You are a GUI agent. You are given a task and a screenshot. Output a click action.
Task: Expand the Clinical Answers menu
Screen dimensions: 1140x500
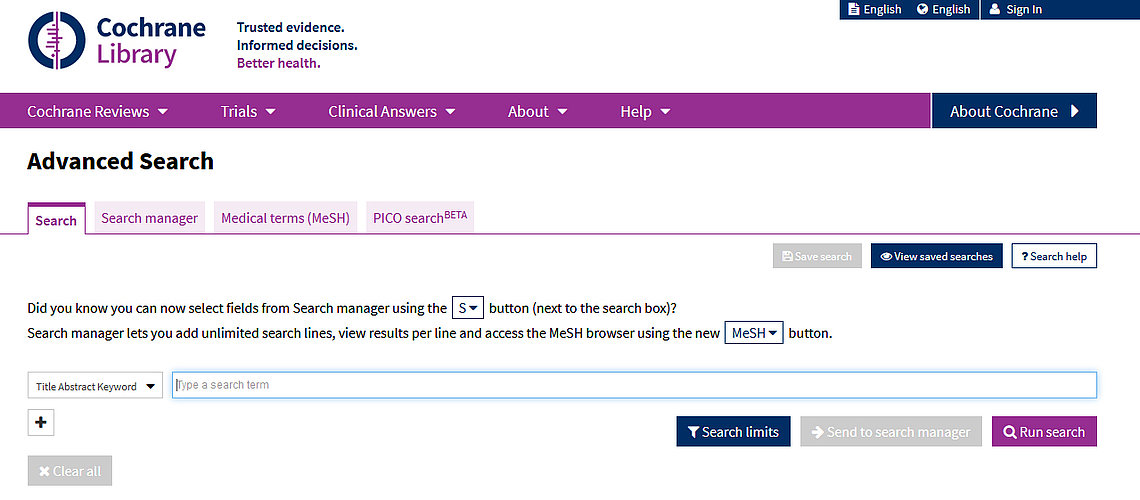391,111
